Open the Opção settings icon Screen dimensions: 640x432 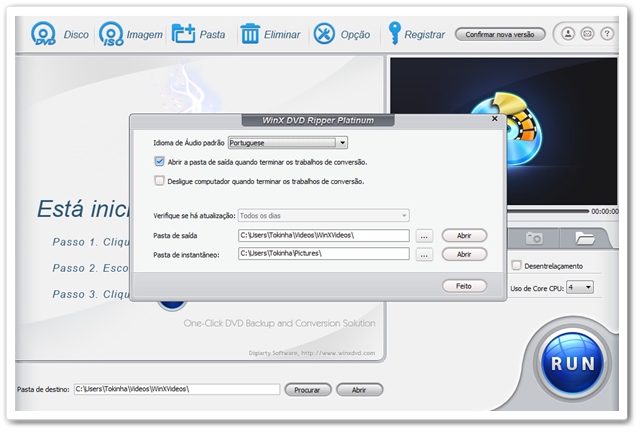pos(324,34)
